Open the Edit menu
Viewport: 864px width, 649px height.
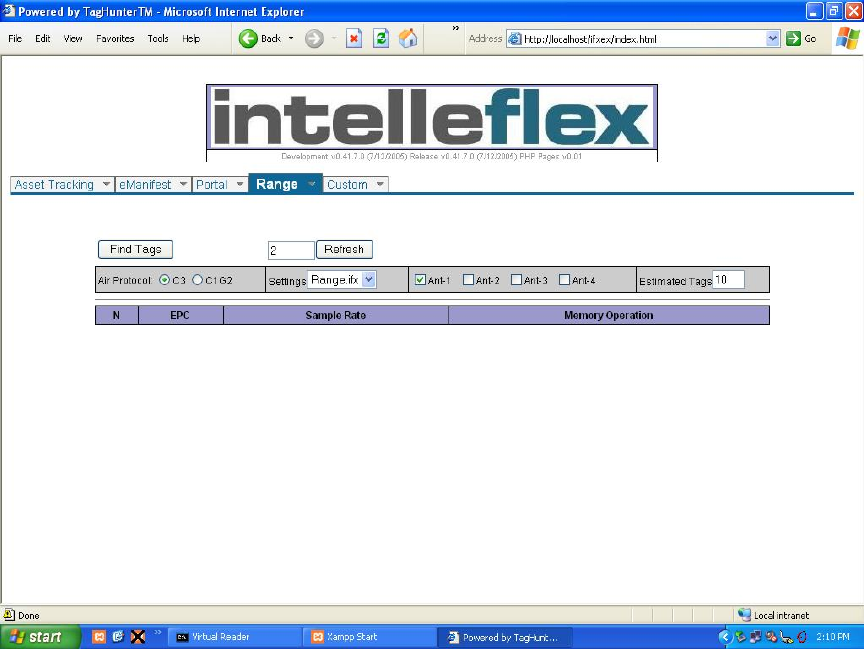coord(42,39)
